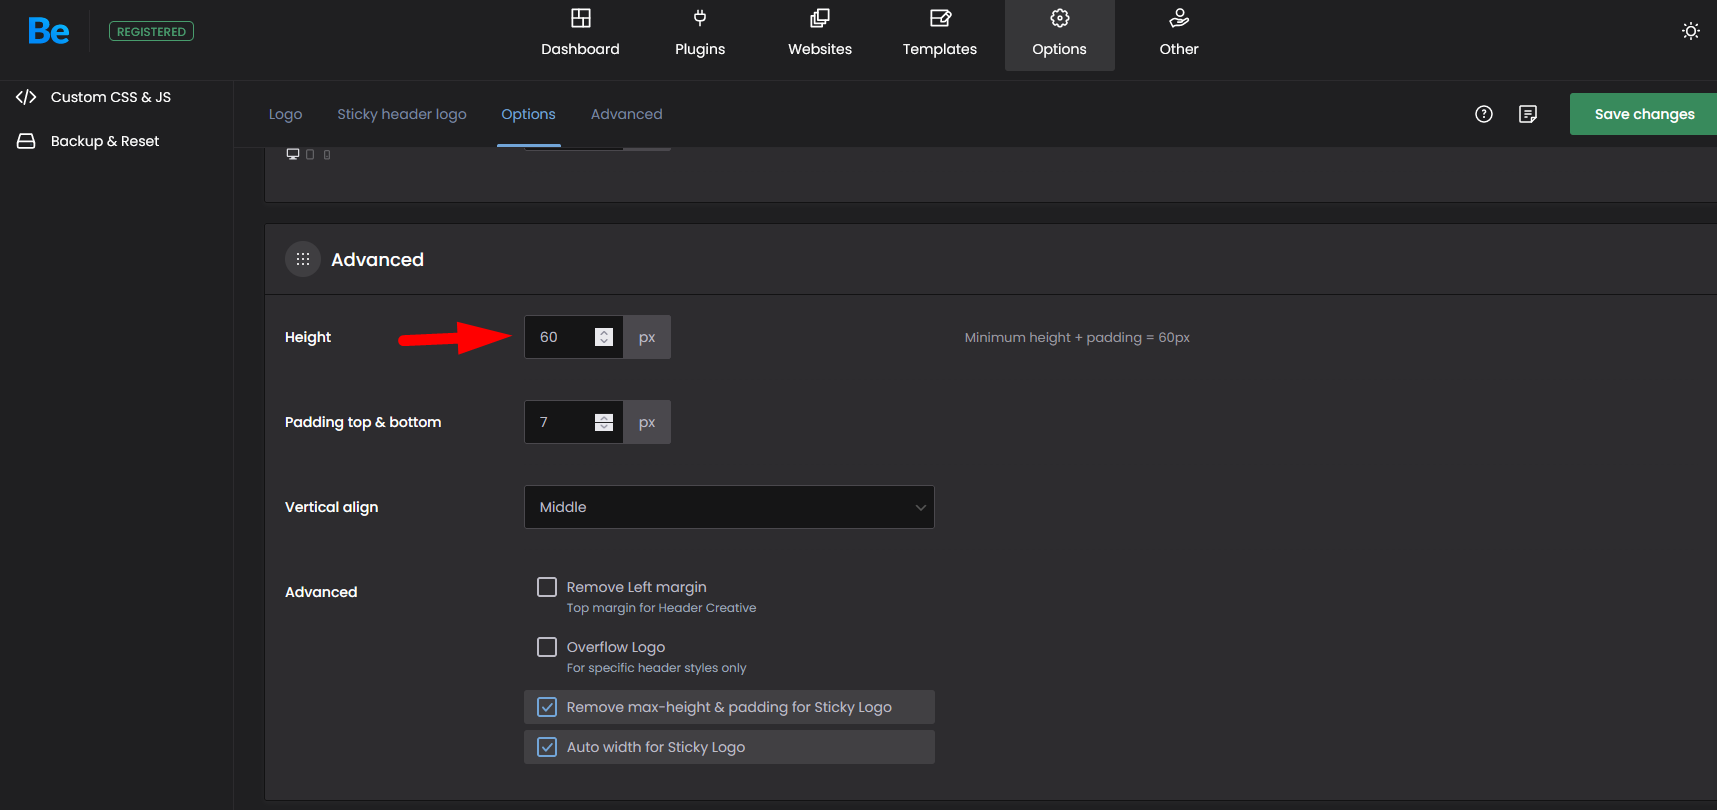Image resolution: width=1717 pixels, height=810 pixels.
Task: Open the help question-mark icon
Action: (1484, 114)
